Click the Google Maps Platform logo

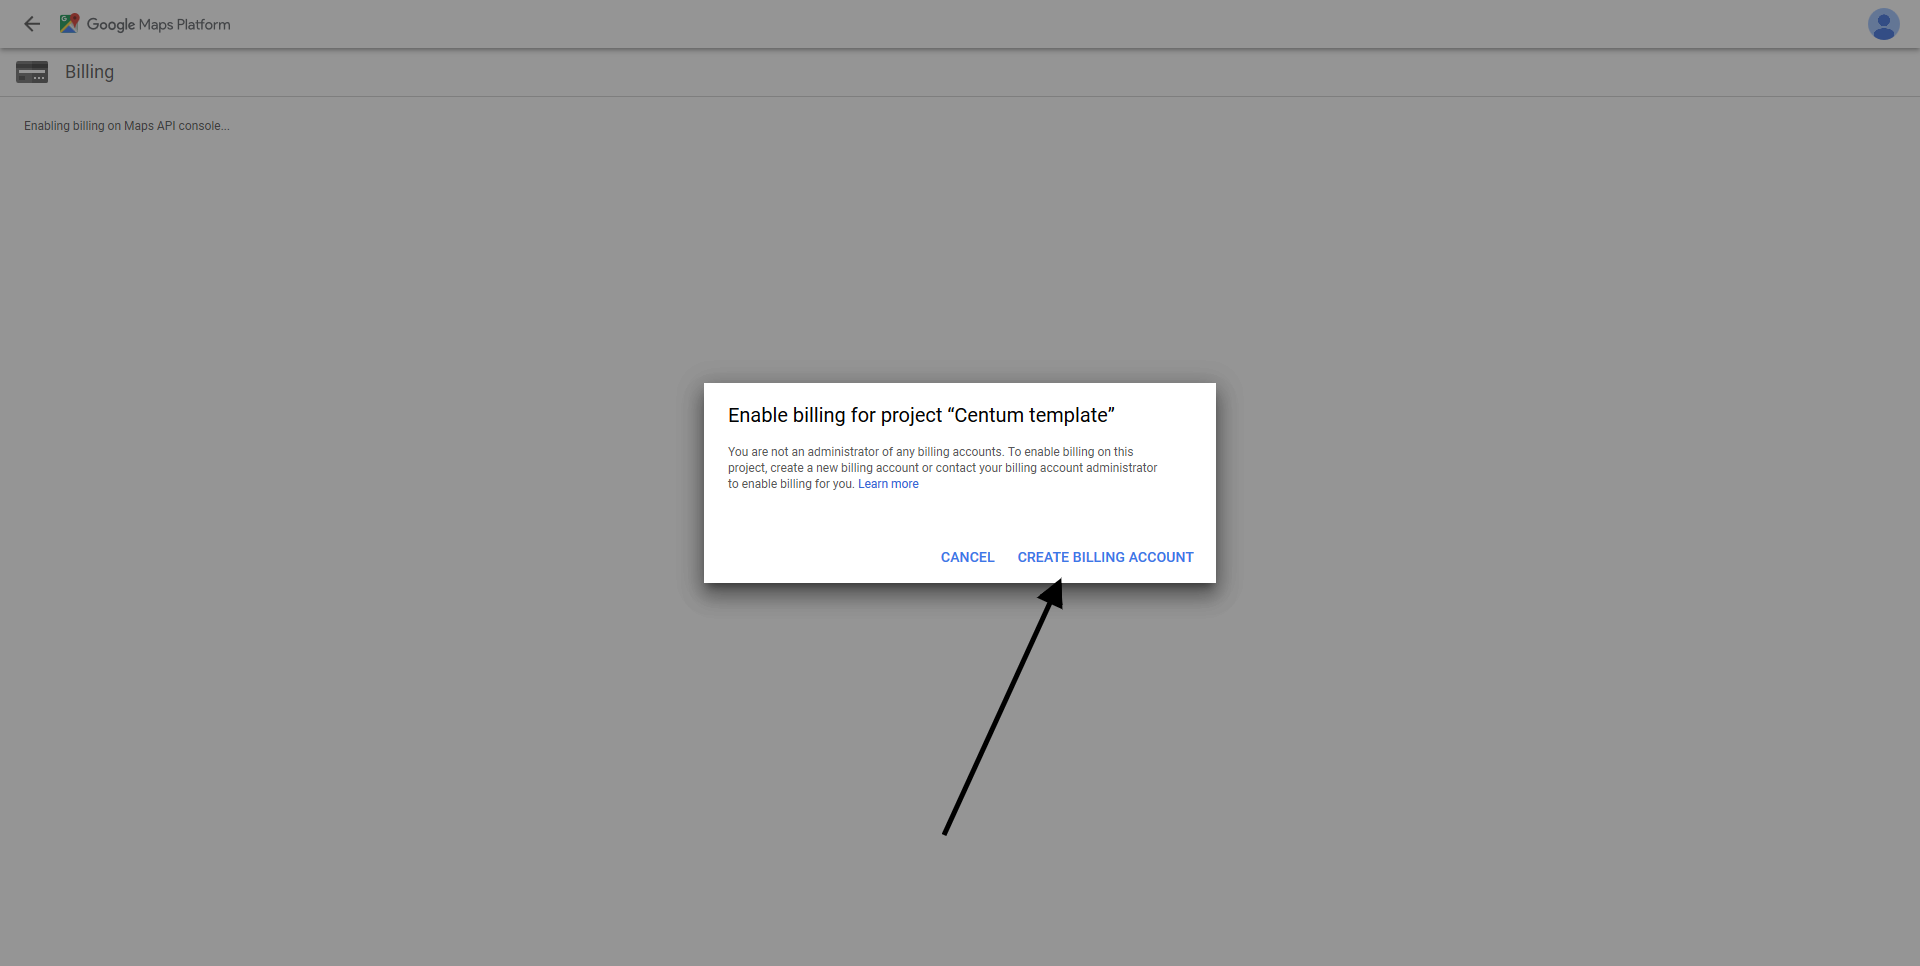(69, 24)
